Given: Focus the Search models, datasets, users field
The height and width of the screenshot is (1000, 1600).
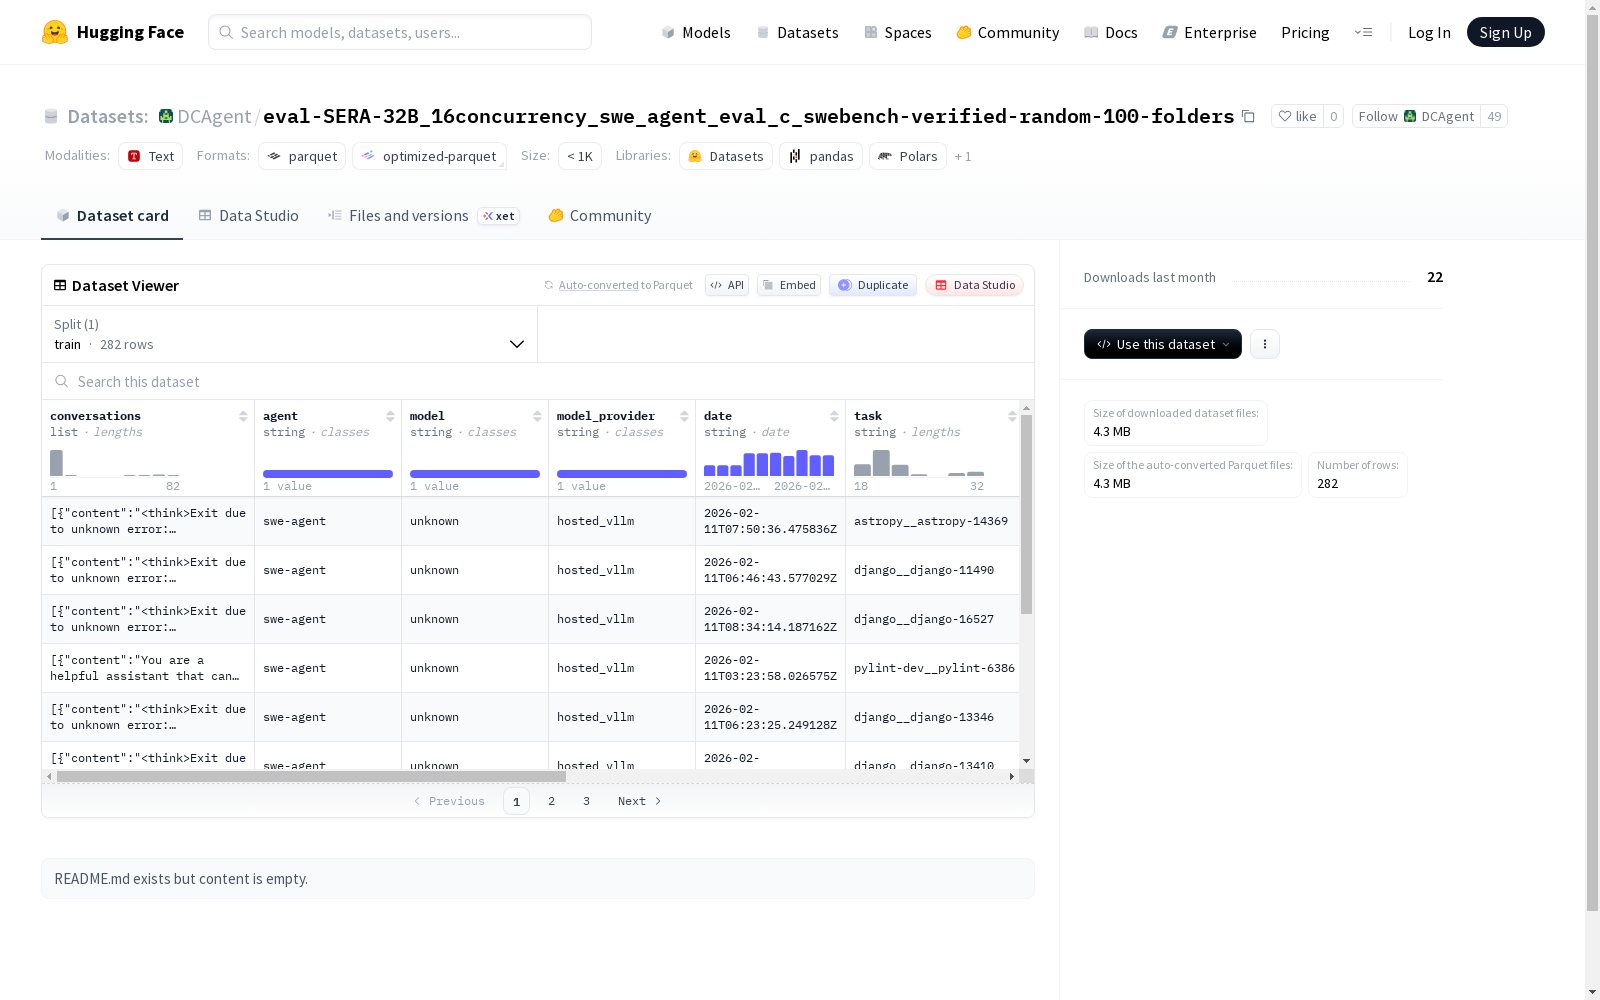Looking at the screenshot, I should tap(400, 32).
